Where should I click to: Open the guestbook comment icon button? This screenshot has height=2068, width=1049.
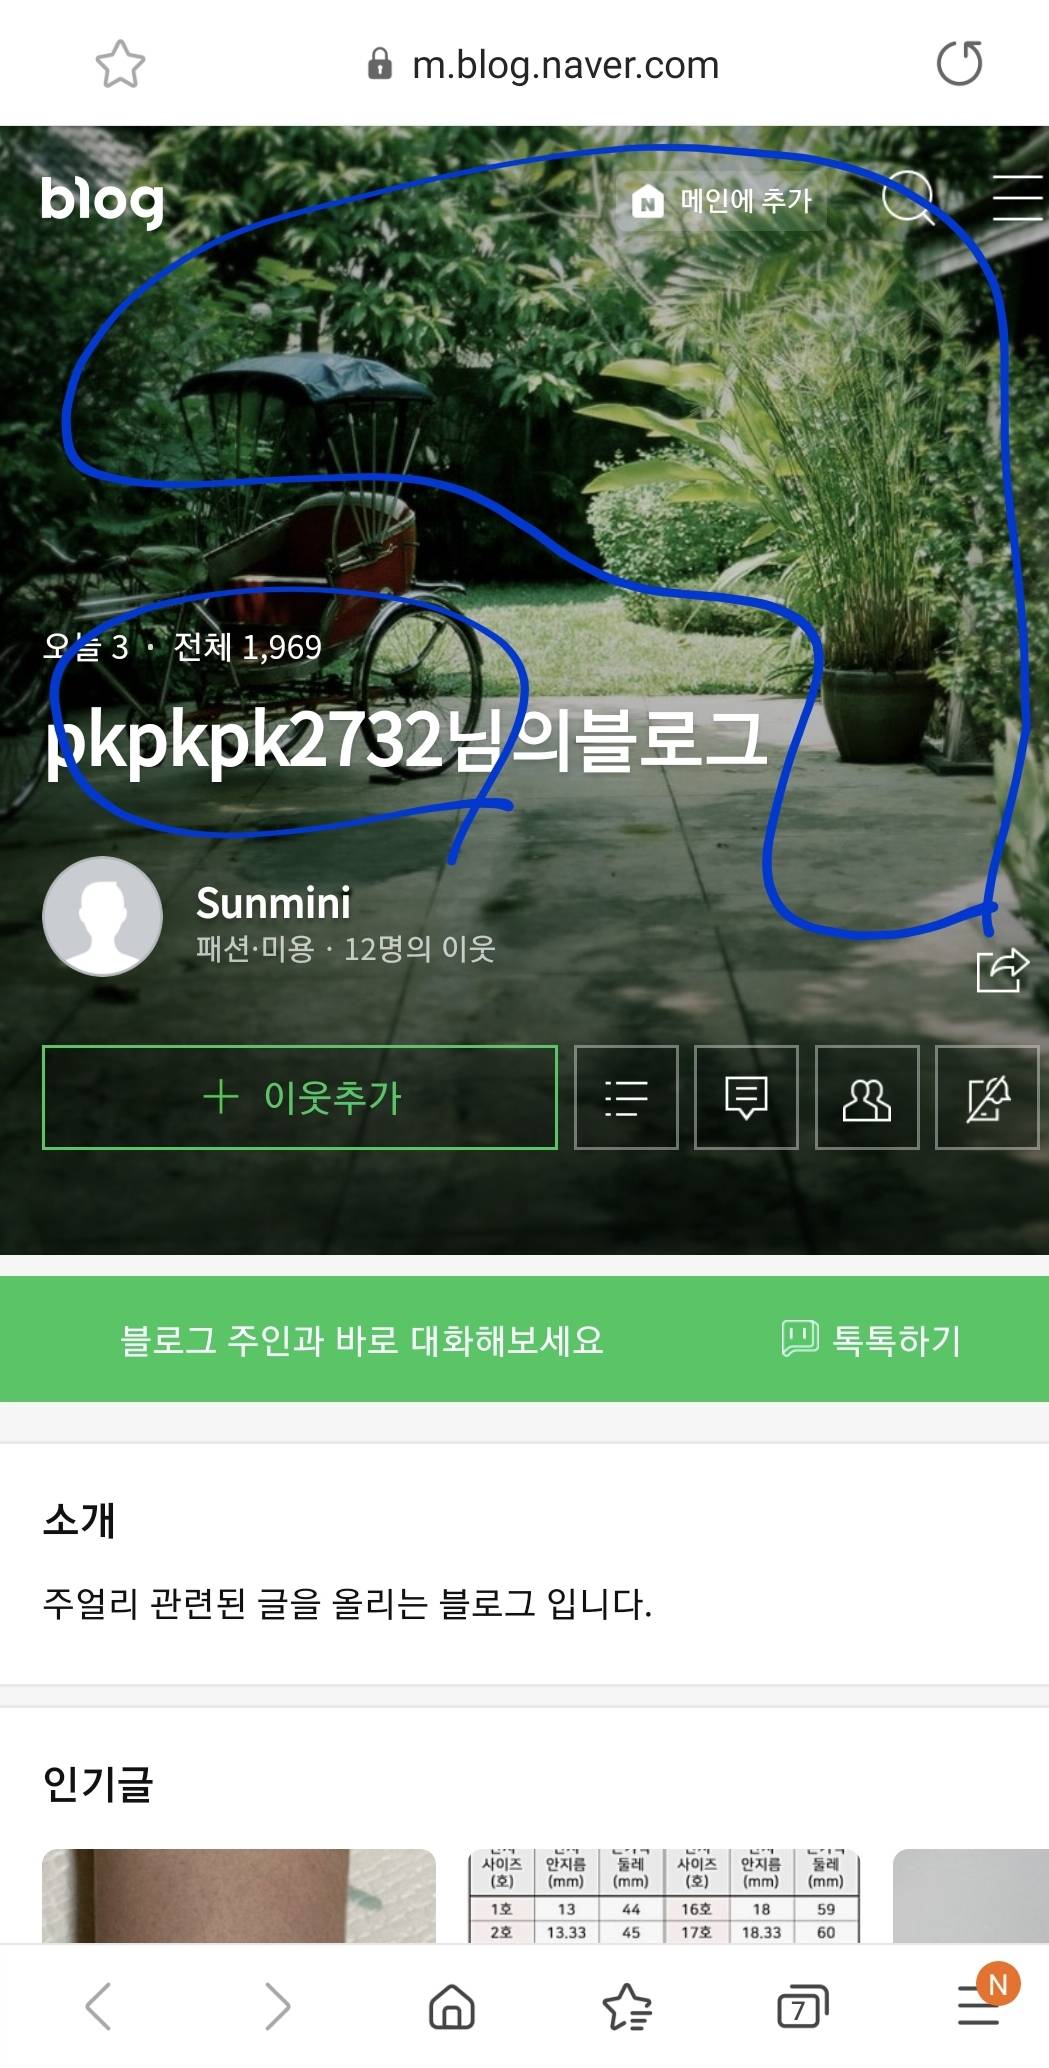(746, 1097)
